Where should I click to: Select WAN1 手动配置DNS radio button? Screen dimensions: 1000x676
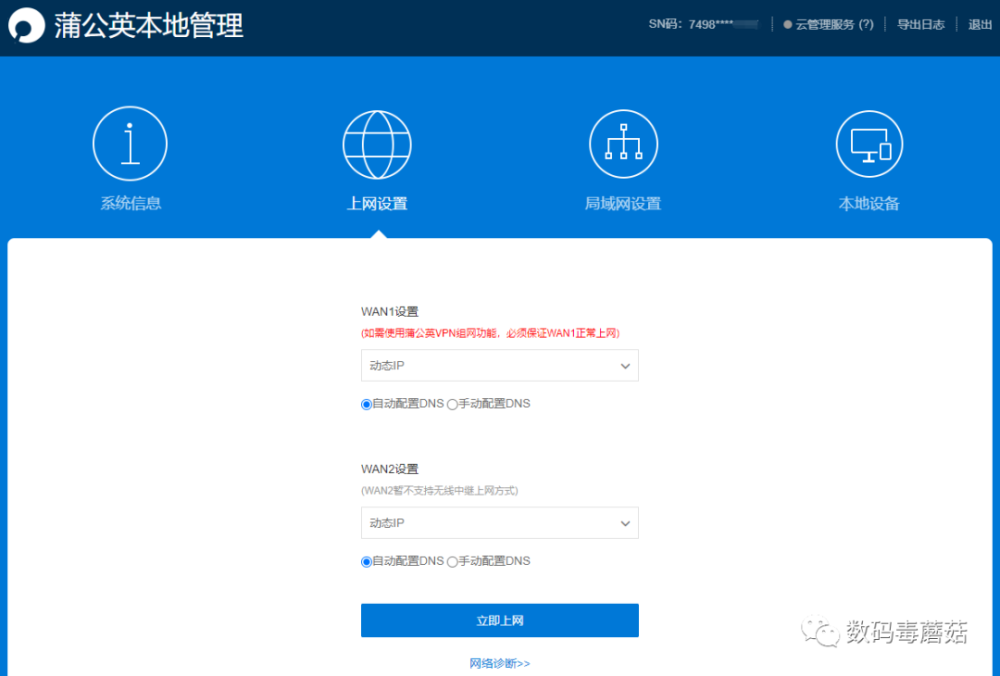pos(452,404)
